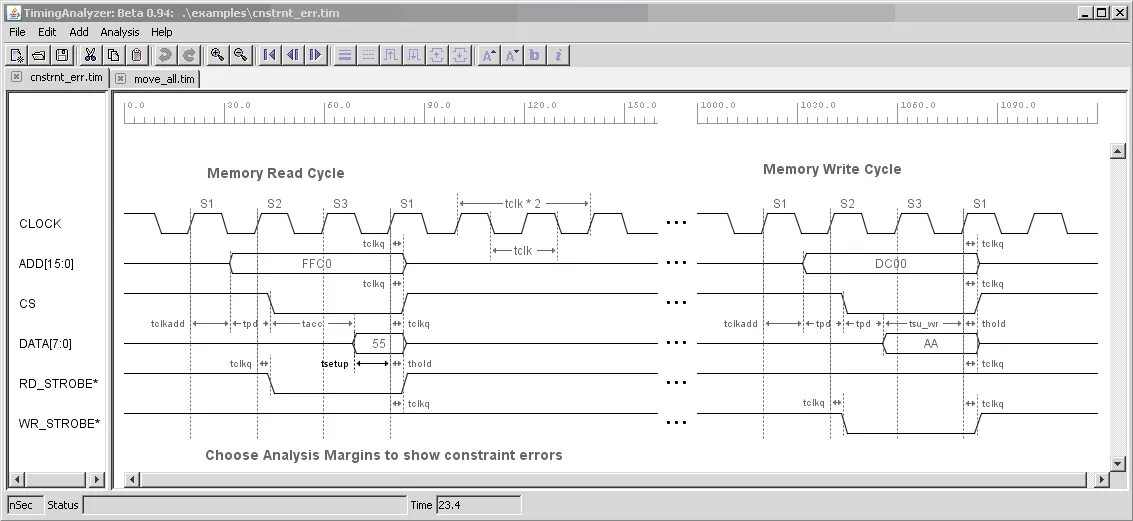Select the CLOCK signal name
The height and width of the screenshot is (521, 1133).
[x=40, y=224]
